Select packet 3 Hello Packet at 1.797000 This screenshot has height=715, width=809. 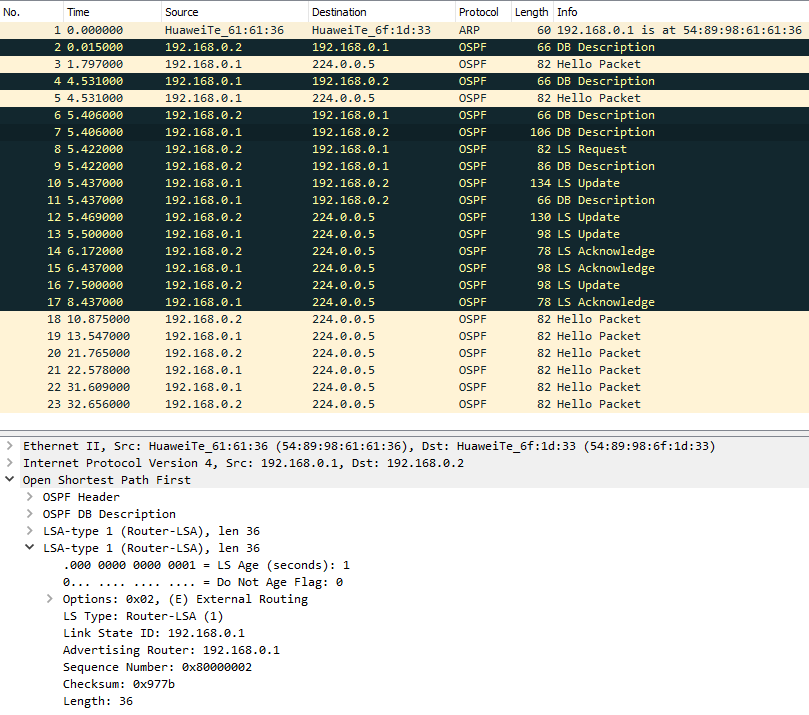click(x=404, y=64)
